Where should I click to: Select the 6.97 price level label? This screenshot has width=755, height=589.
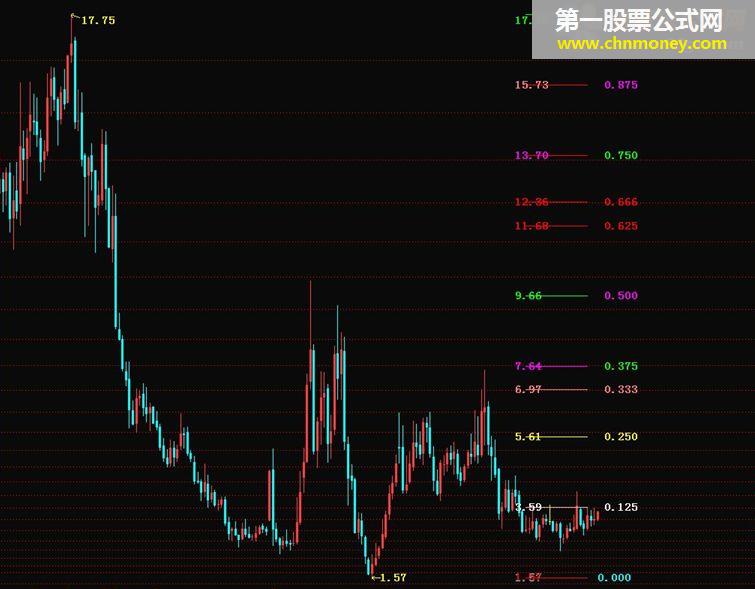(x=528, y=389)
